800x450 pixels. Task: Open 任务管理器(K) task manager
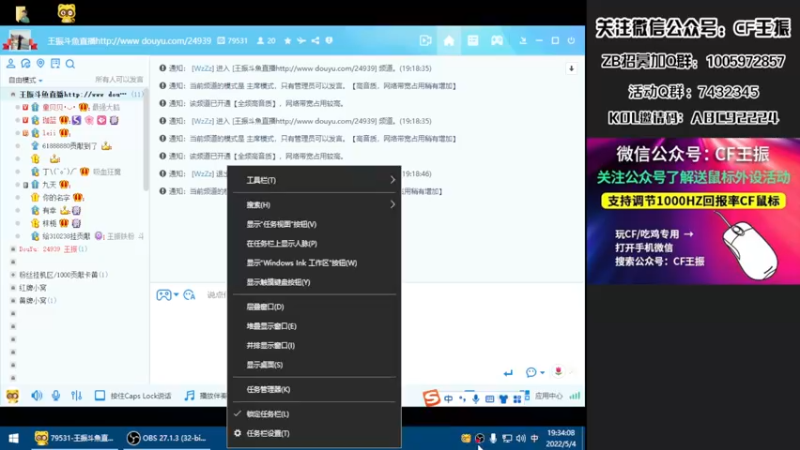coord(314,389)
